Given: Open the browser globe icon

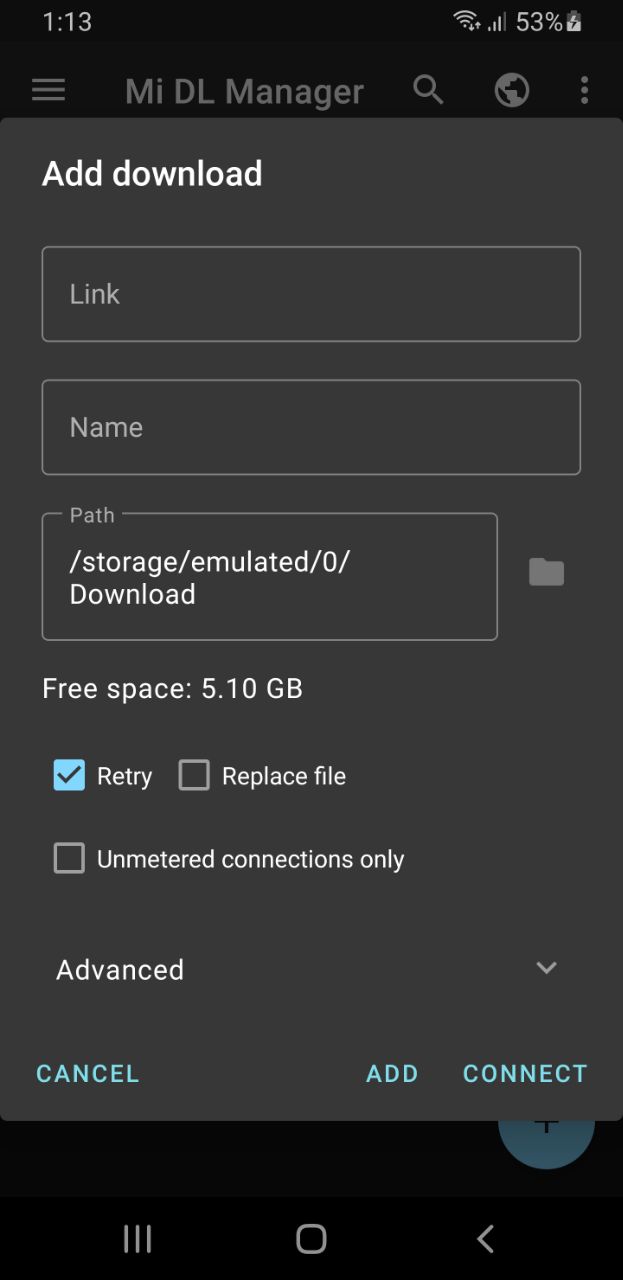Looking at the screenshot, I should (x=511, y=90).
